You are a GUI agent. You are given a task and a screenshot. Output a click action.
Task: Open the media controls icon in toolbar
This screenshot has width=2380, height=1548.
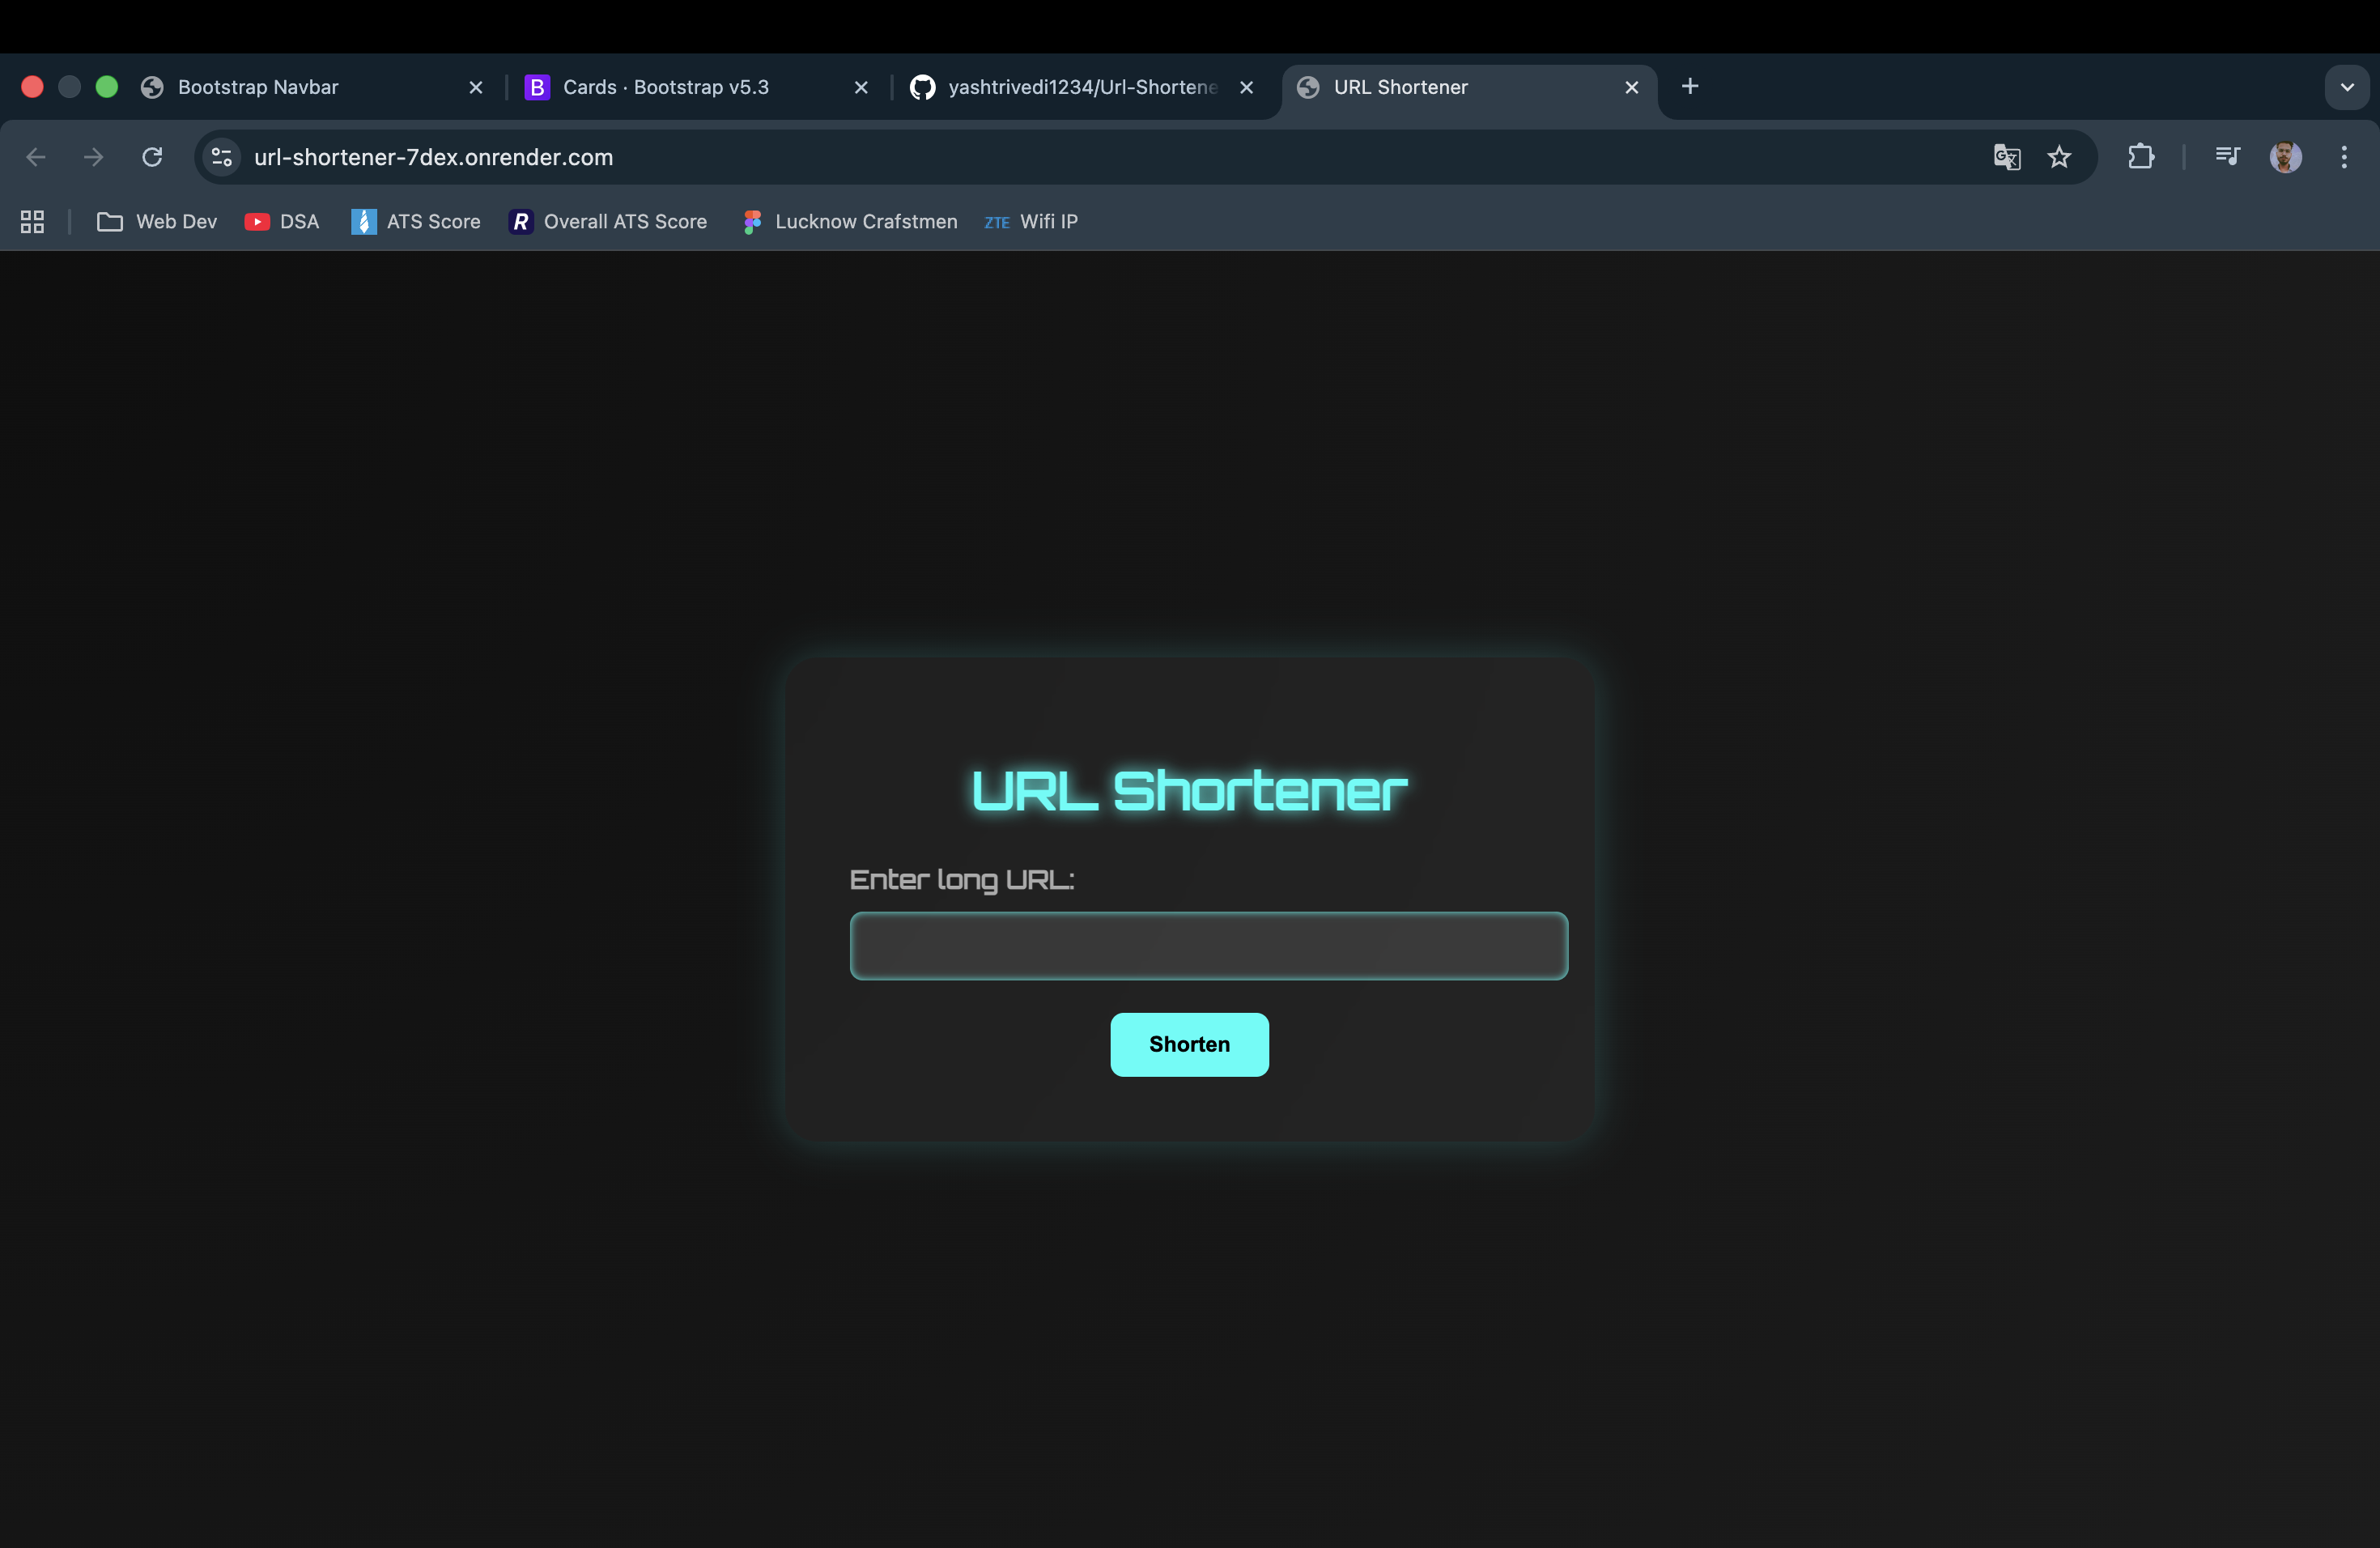pyautogui.click(x=2227, y=157)
